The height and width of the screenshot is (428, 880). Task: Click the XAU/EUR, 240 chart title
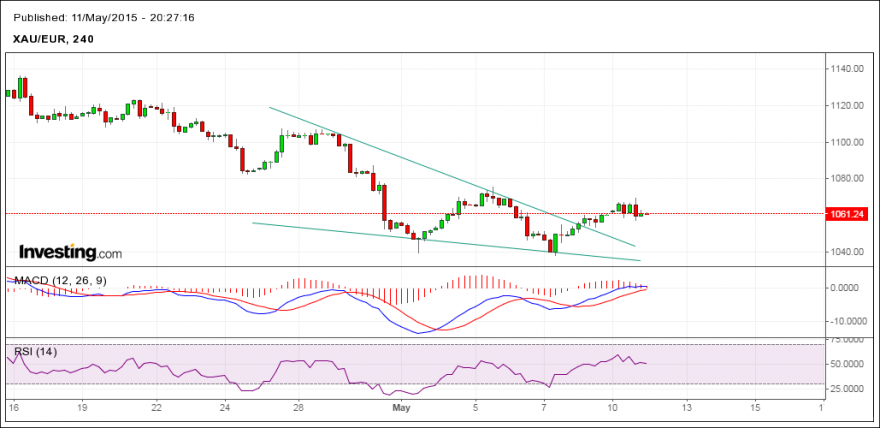[x=54, y=39]
